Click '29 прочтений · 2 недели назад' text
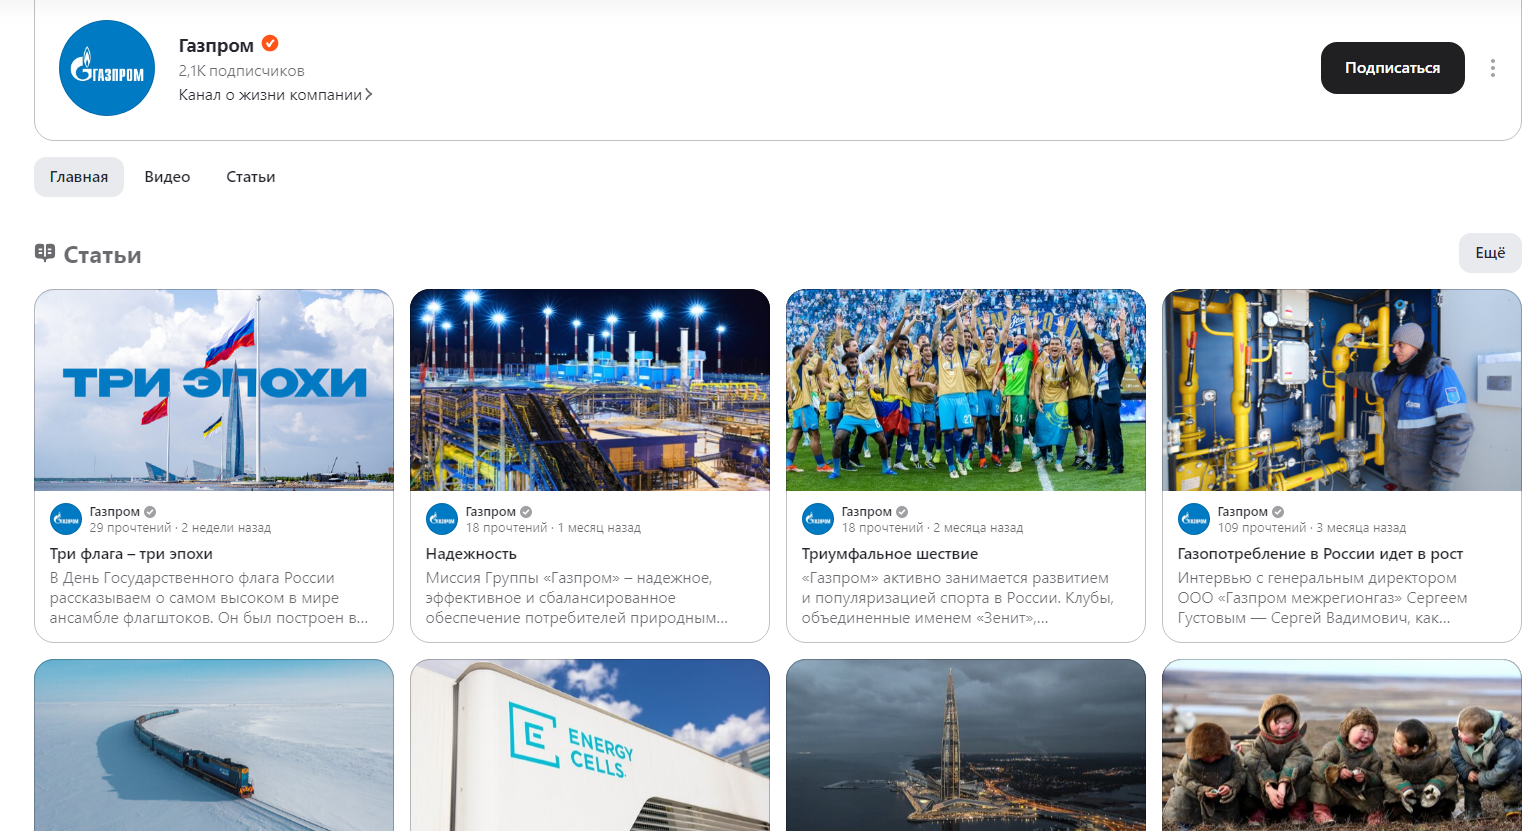The width and height of the screenshot is (1522, 831). coord(180,528)
